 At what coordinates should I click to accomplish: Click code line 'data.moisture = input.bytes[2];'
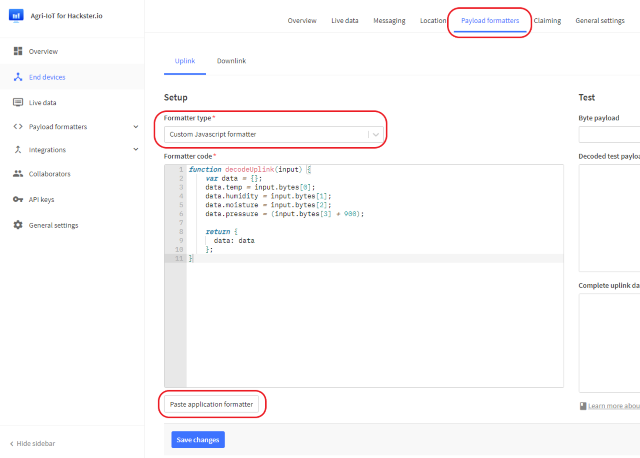click(x=268, y=205)
